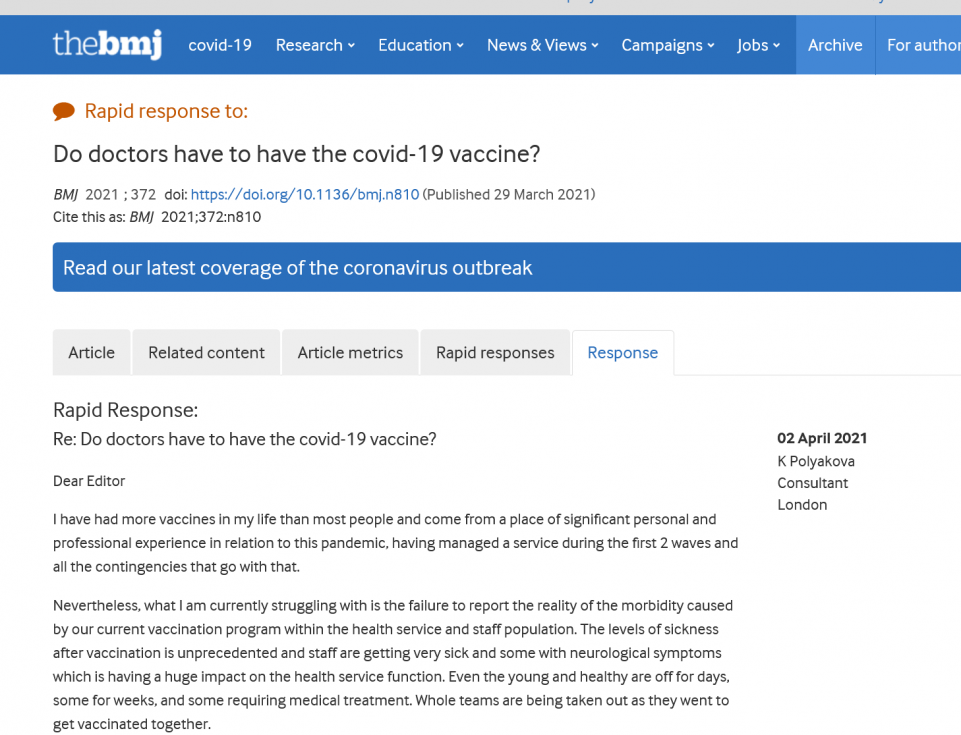This screenshot has width=961, height=735.
Task: Switch to the Article tab
Action: (x=91, y=352)
